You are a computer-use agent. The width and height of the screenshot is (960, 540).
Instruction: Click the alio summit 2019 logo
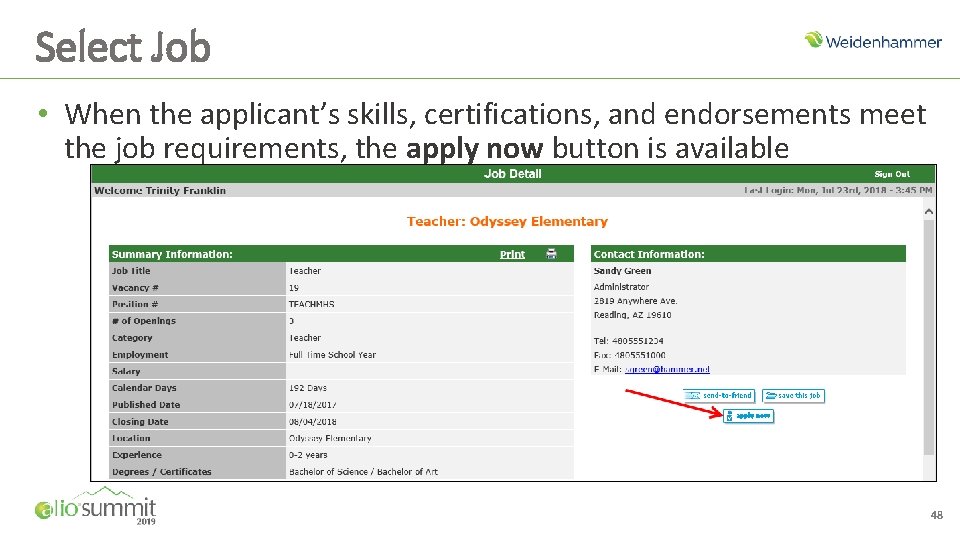pos(96,507)
